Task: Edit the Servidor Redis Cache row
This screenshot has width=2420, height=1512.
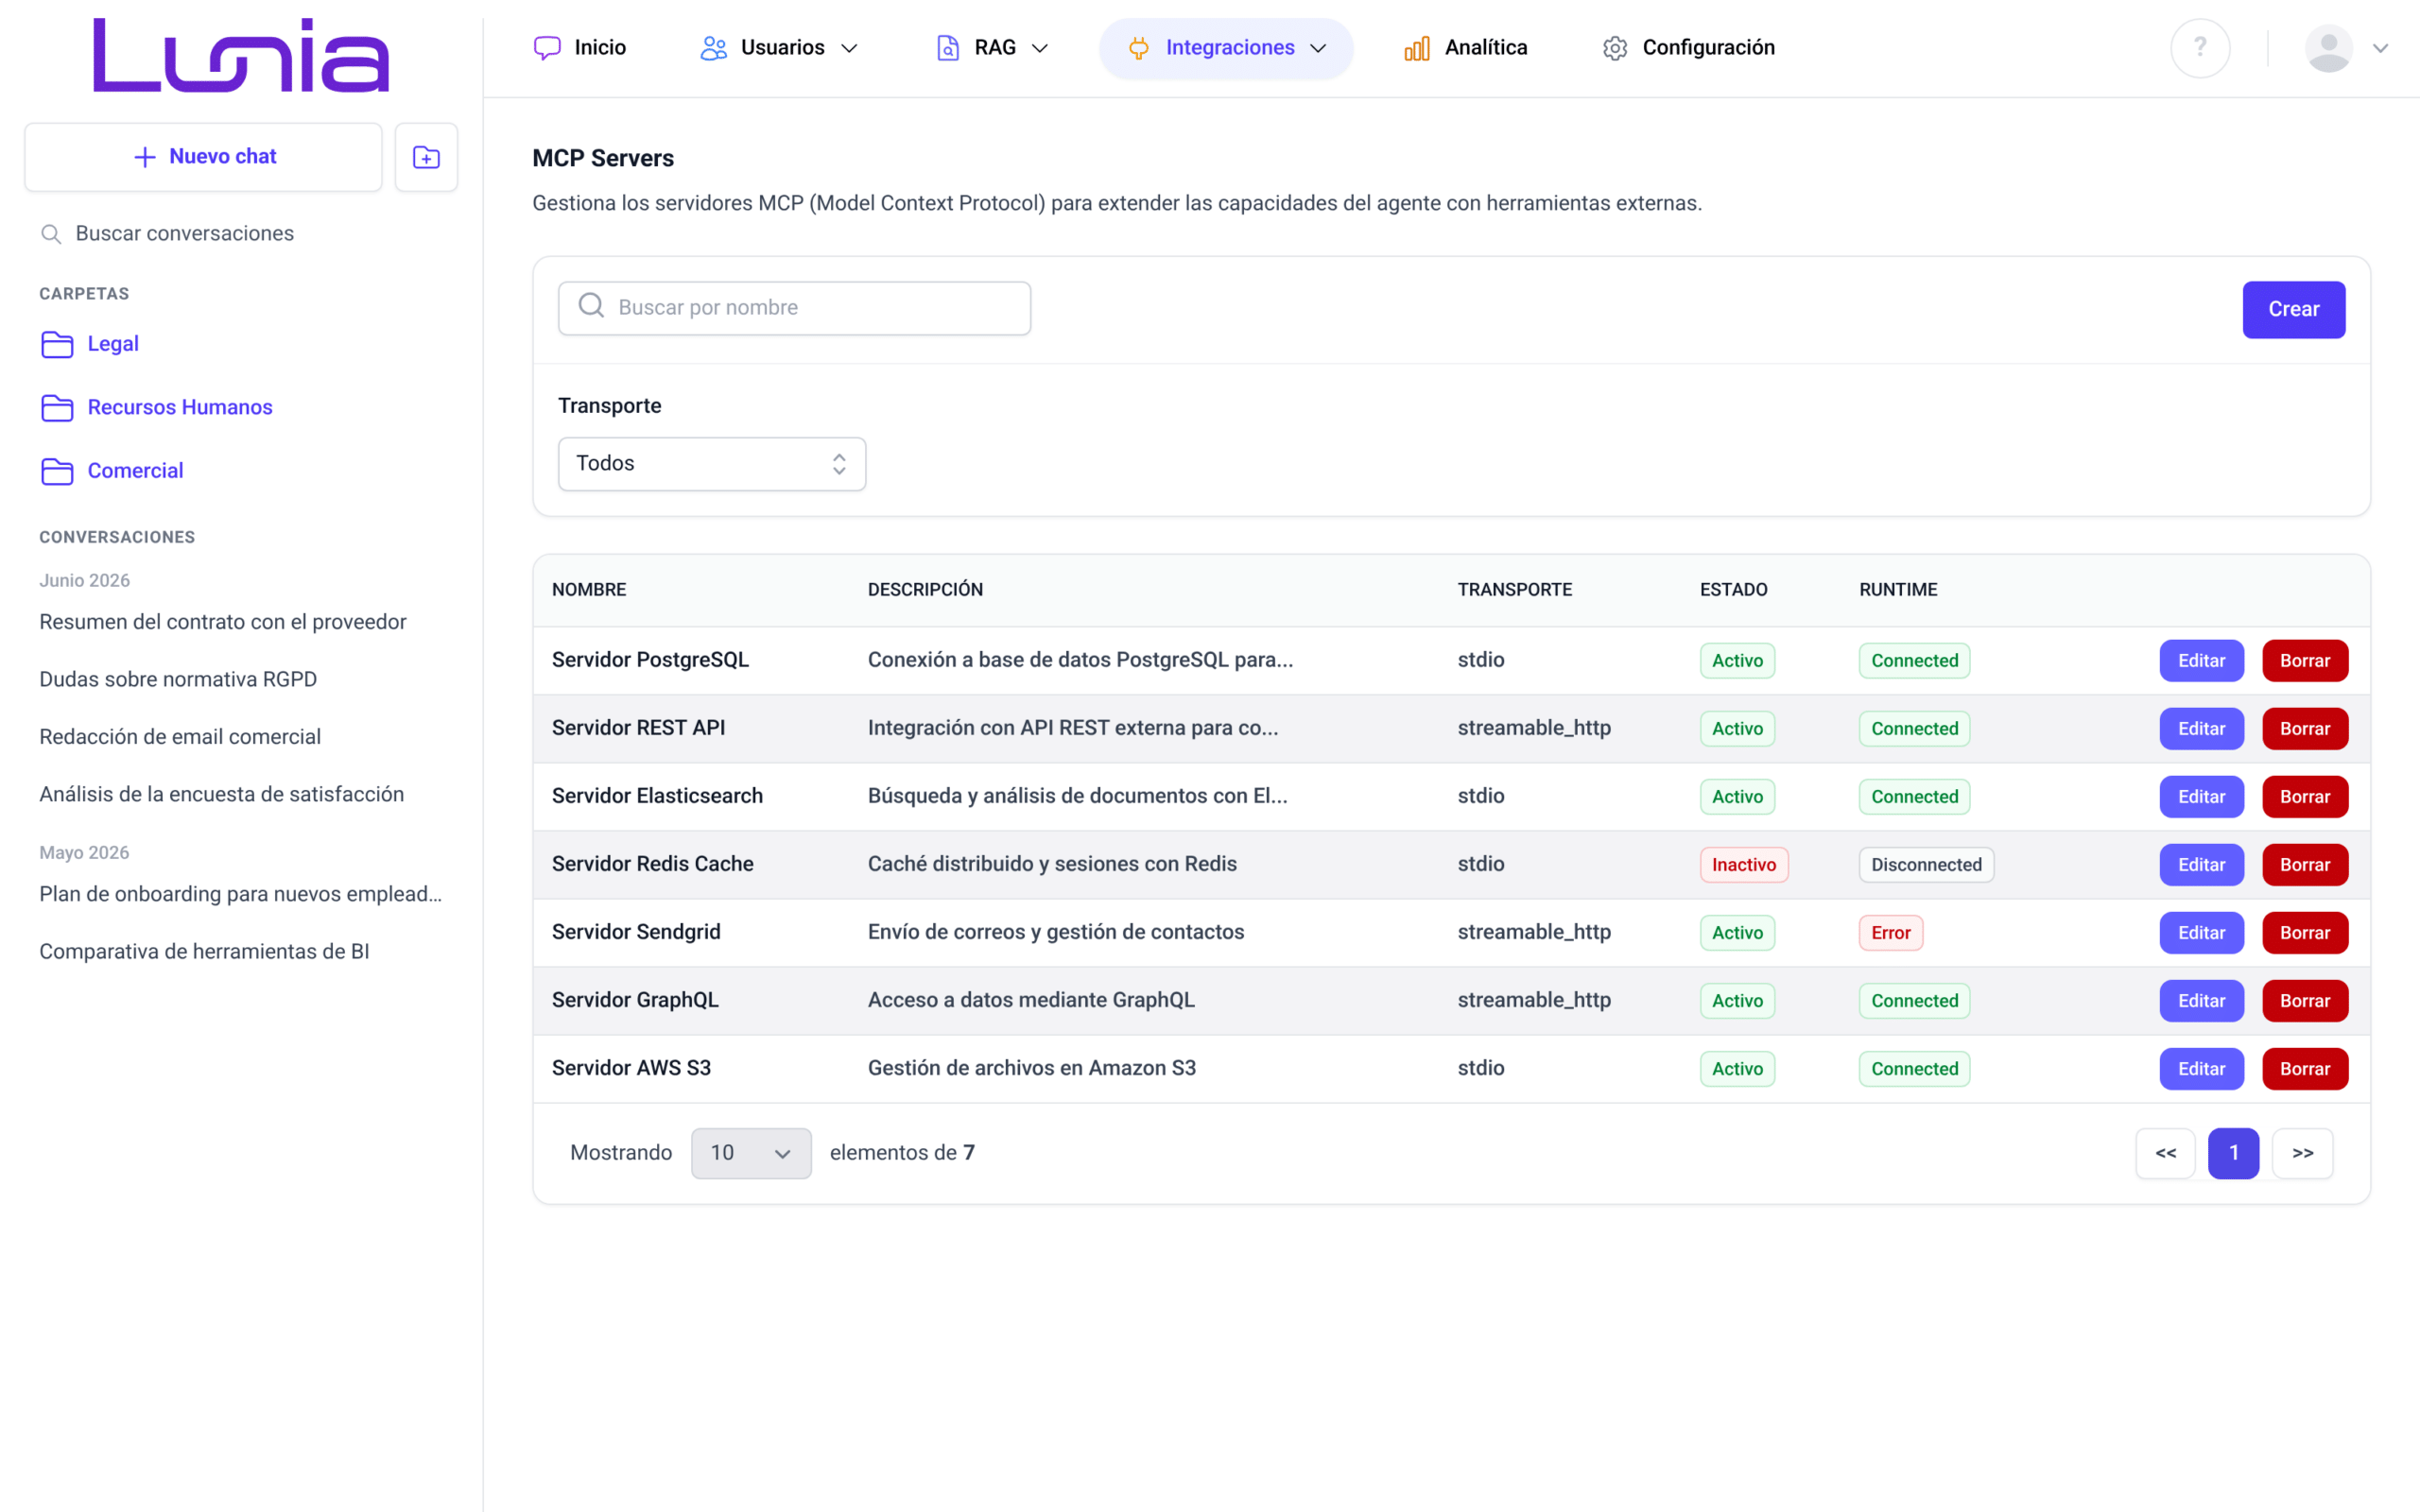Action: pyautogui.click(x=2201, y=865)
